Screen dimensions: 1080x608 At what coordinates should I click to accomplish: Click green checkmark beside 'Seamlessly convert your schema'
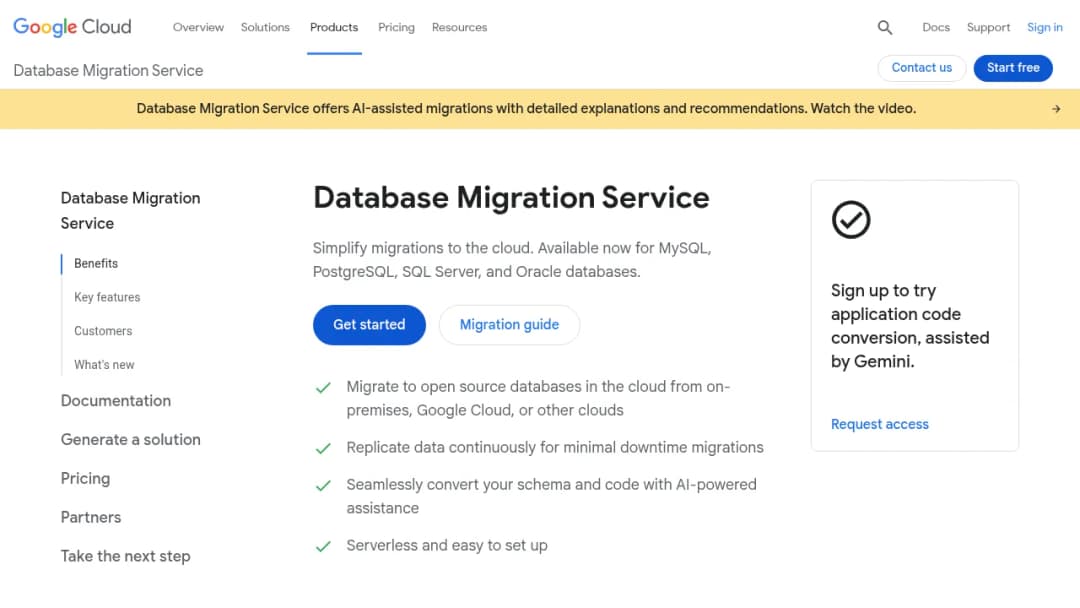tap(323, 486)
